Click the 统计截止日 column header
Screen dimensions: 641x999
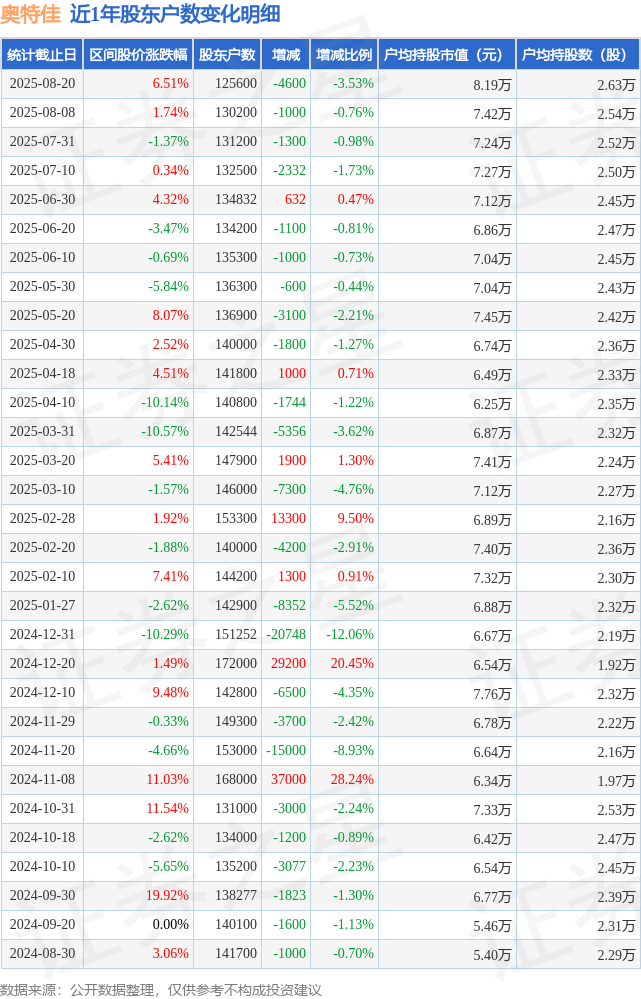pos(42,55)
